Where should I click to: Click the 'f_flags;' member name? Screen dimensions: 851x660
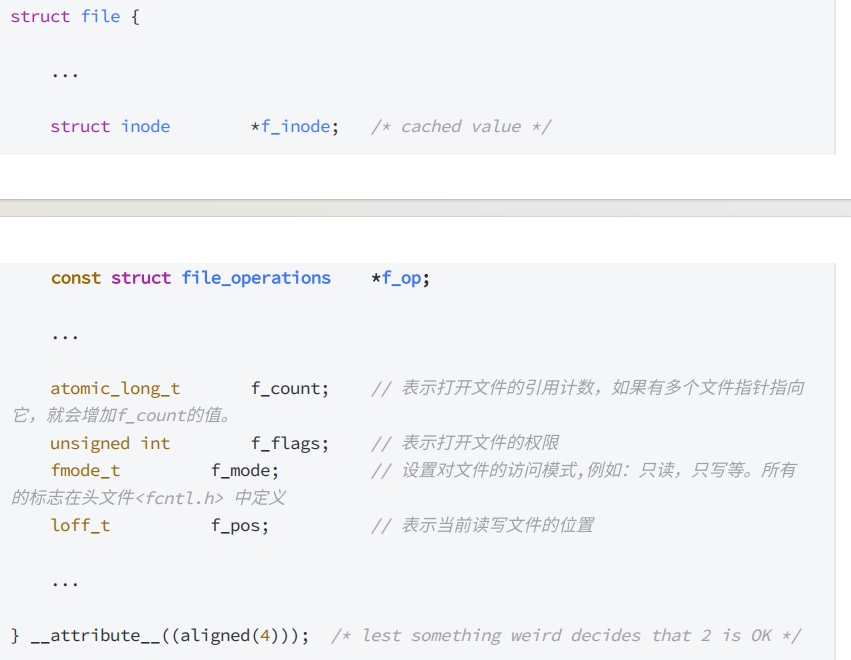pos(290,443)
